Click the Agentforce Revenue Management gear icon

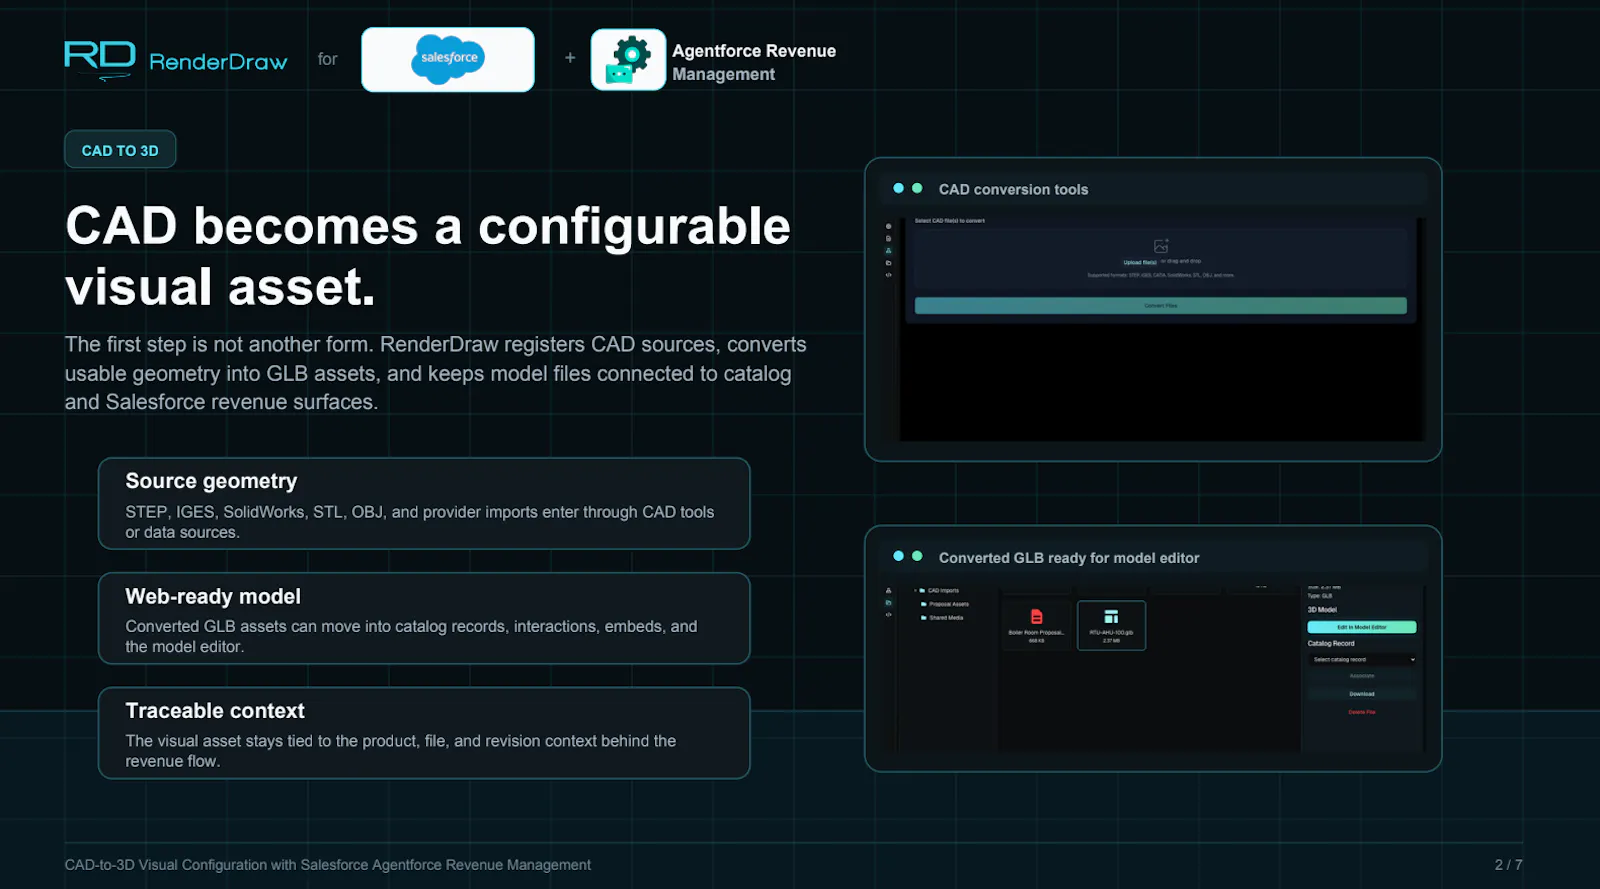[628, 60]
